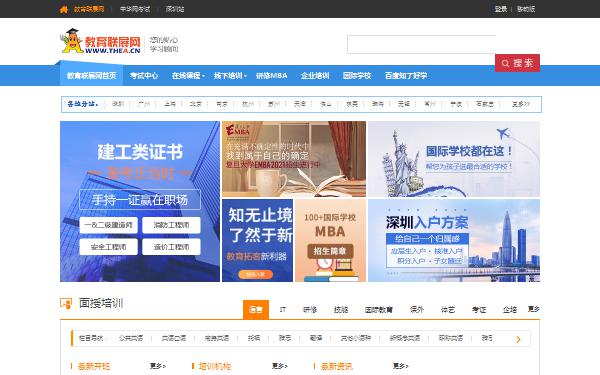Viewport: 600px width, 375px height.
Task: Open the EMBA book and coffee banner
Action: [x=294, y=159]
